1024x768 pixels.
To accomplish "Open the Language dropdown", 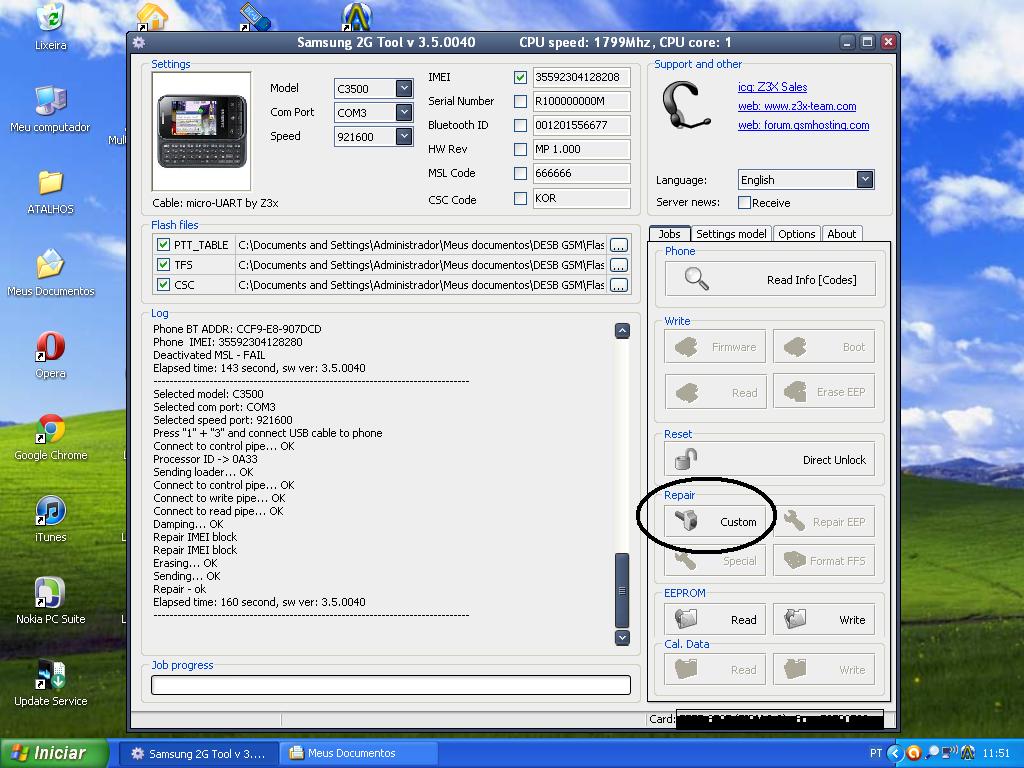I will (865, 180).
